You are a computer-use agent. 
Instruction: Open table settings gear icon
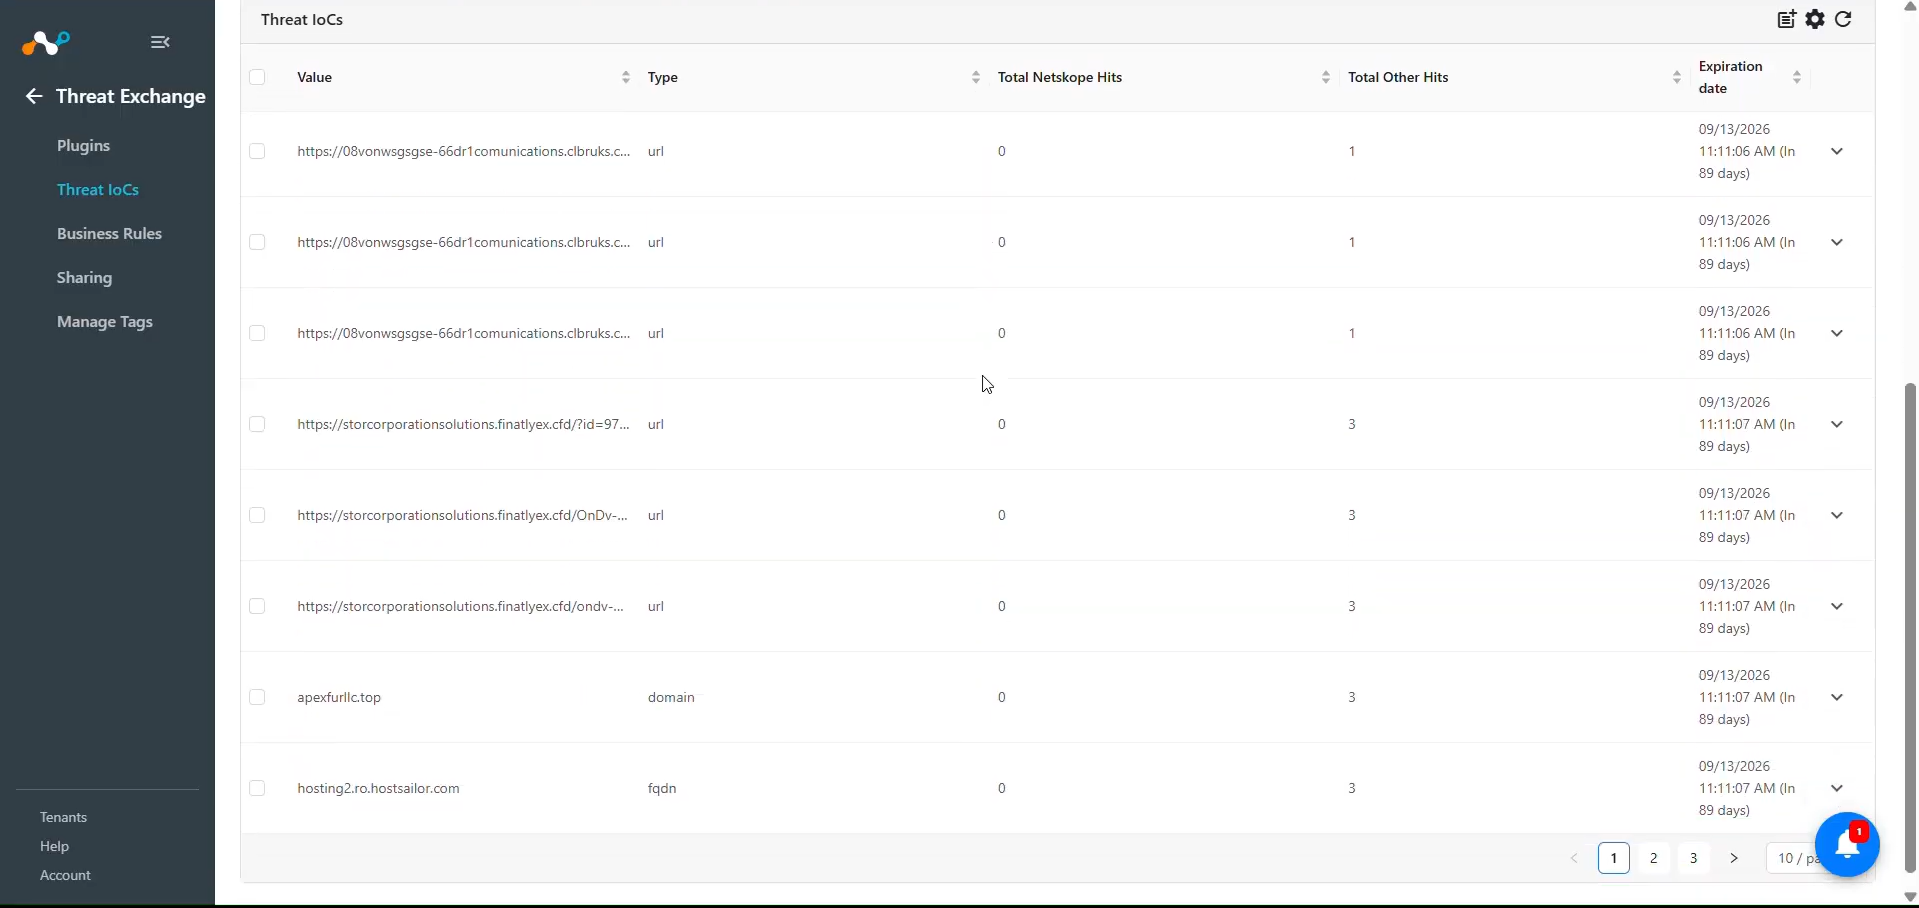pos(1816,19)
